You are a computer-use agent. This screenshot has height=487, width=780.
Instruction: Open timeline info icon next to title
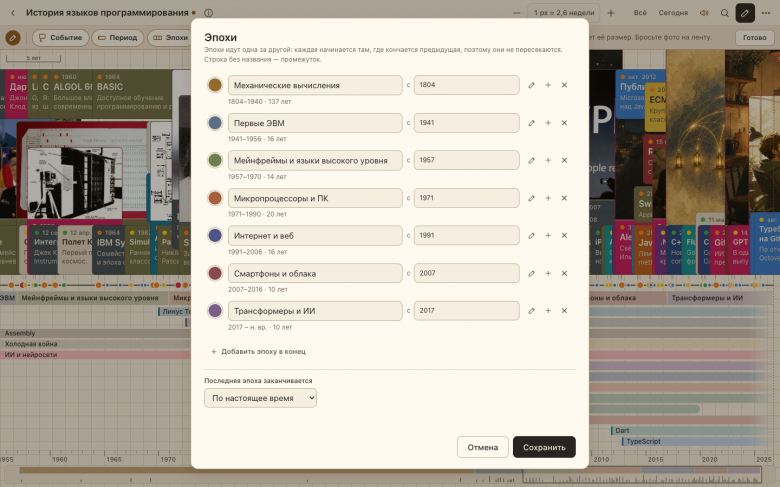pos(208,13)
